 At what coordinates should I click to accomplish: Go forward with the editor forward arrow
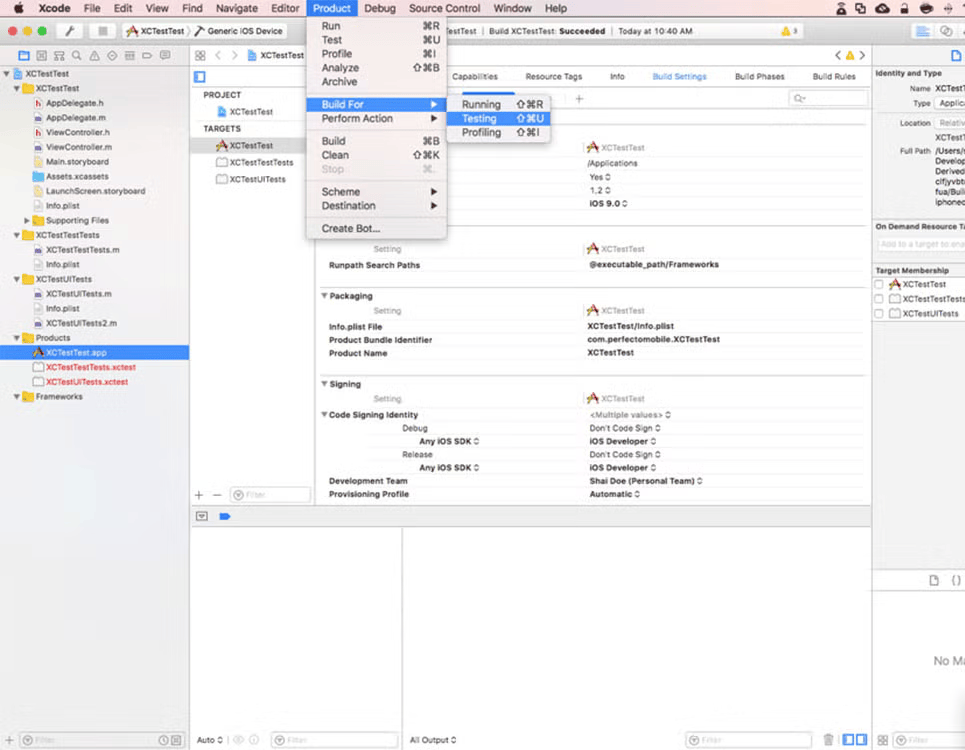234,55
